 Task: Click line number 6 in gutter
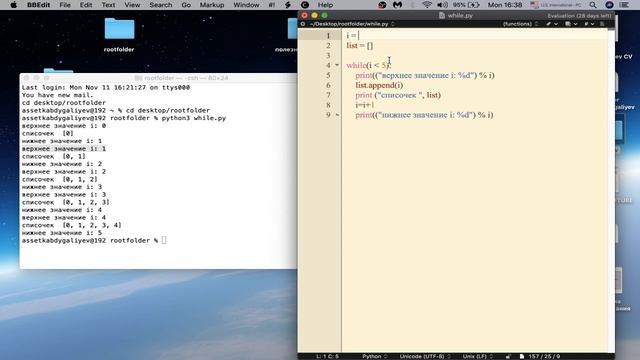pyautogui.click(x=328, y=85)
